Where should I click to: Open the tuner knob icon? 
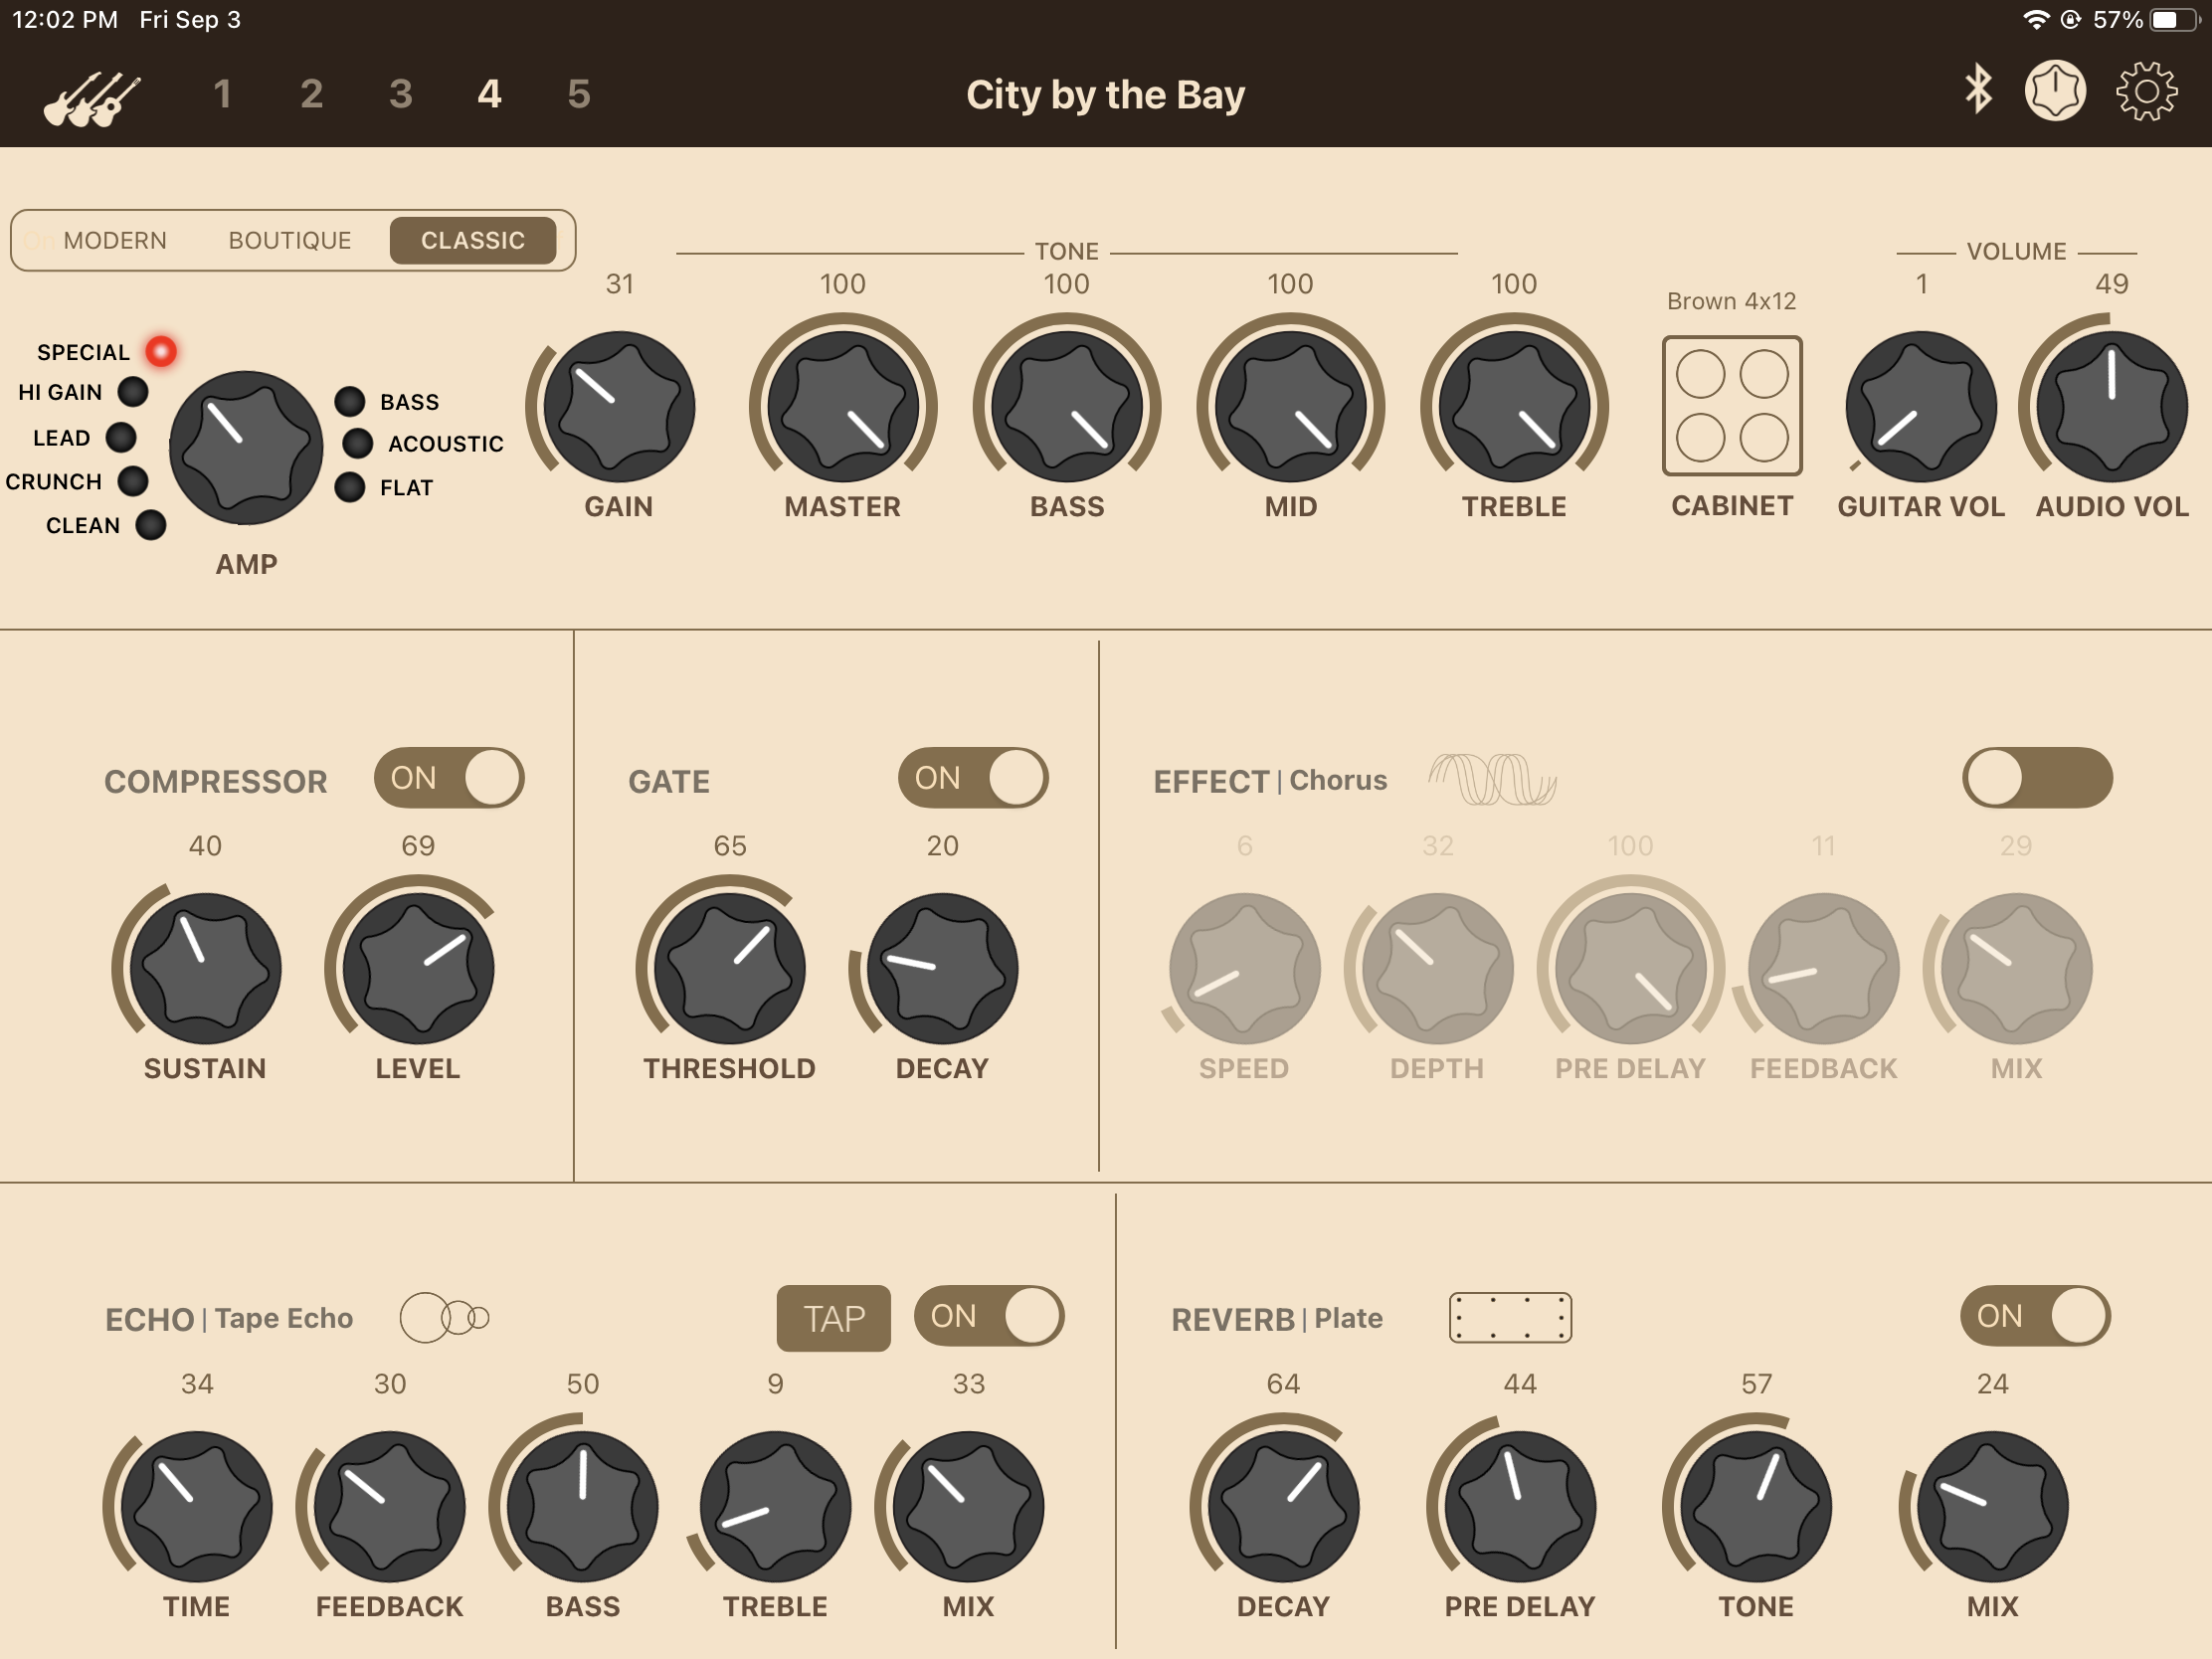[x=2054, y=91]
